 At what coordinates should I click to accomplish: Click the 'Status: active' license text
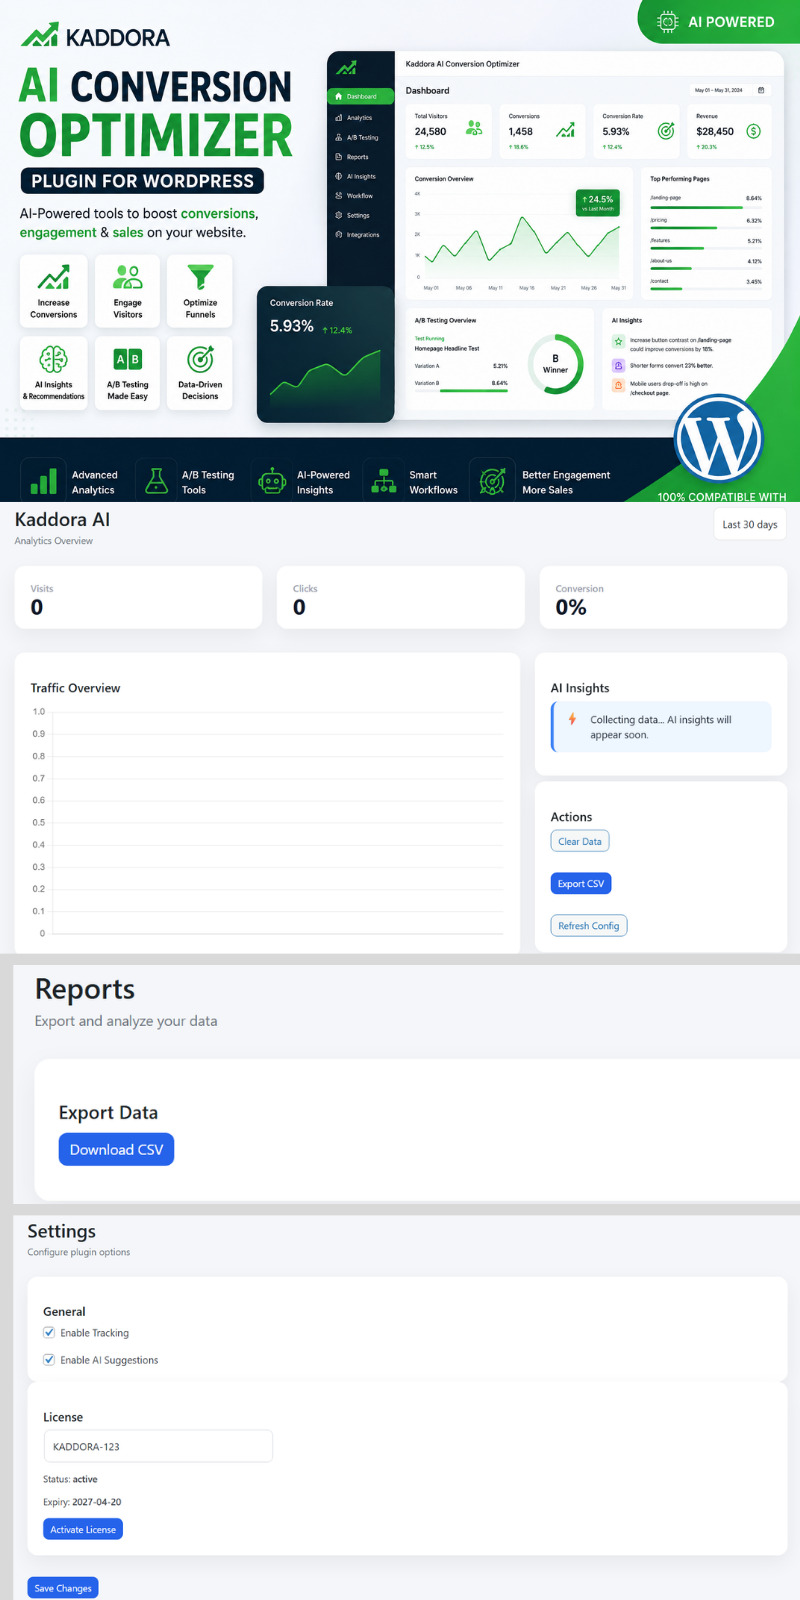[x=70, y=1479]
